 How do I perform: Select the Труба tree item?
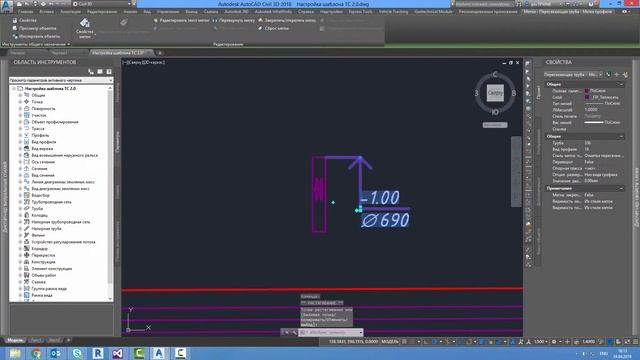coord(37,209)
